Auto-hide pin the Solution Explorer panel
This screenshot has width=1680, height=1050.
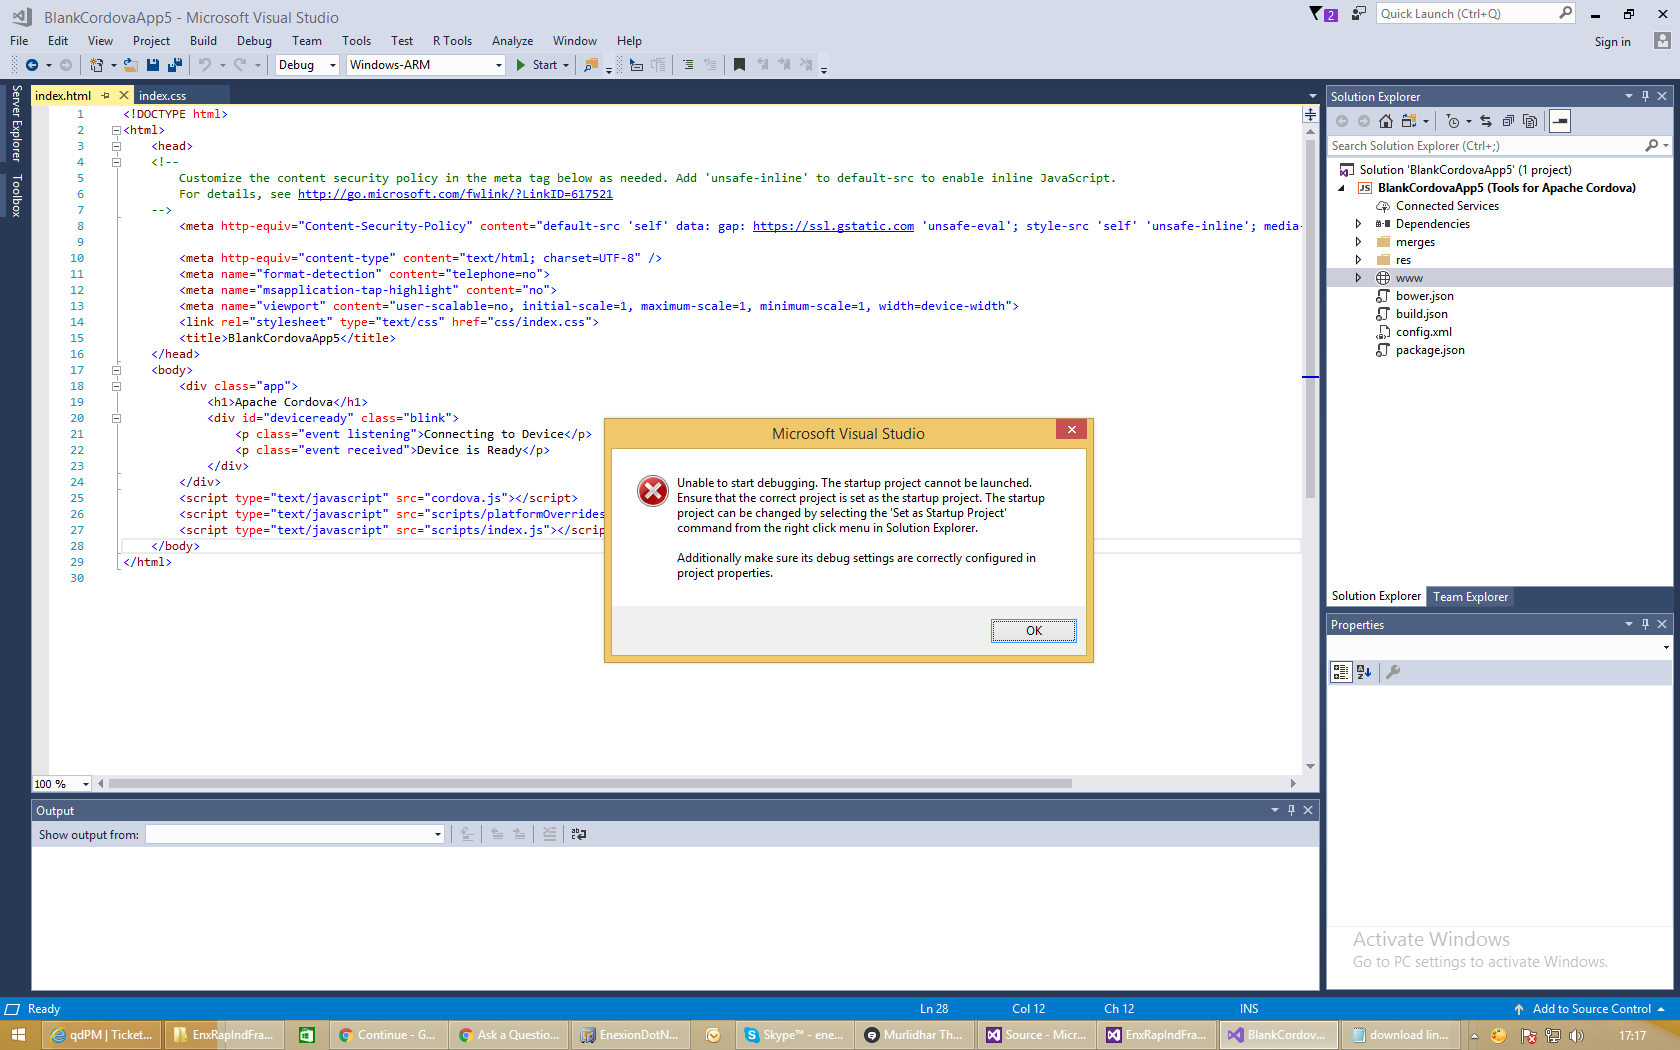tap(1645, 96)
